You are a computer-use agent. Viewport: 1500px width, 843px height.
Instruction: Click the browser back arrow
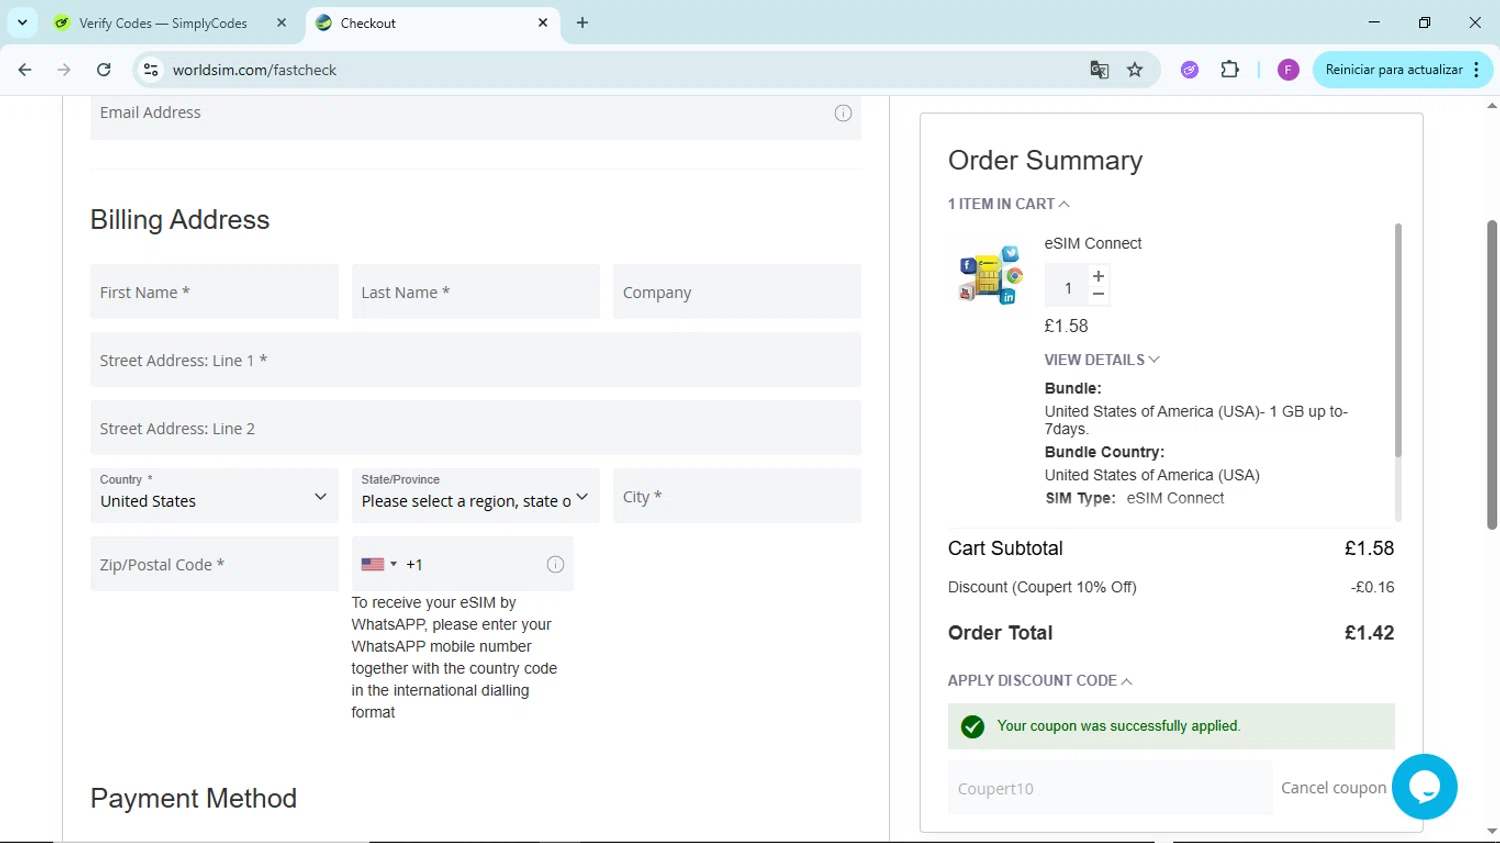pyautogui.click(x=25, y=70)
